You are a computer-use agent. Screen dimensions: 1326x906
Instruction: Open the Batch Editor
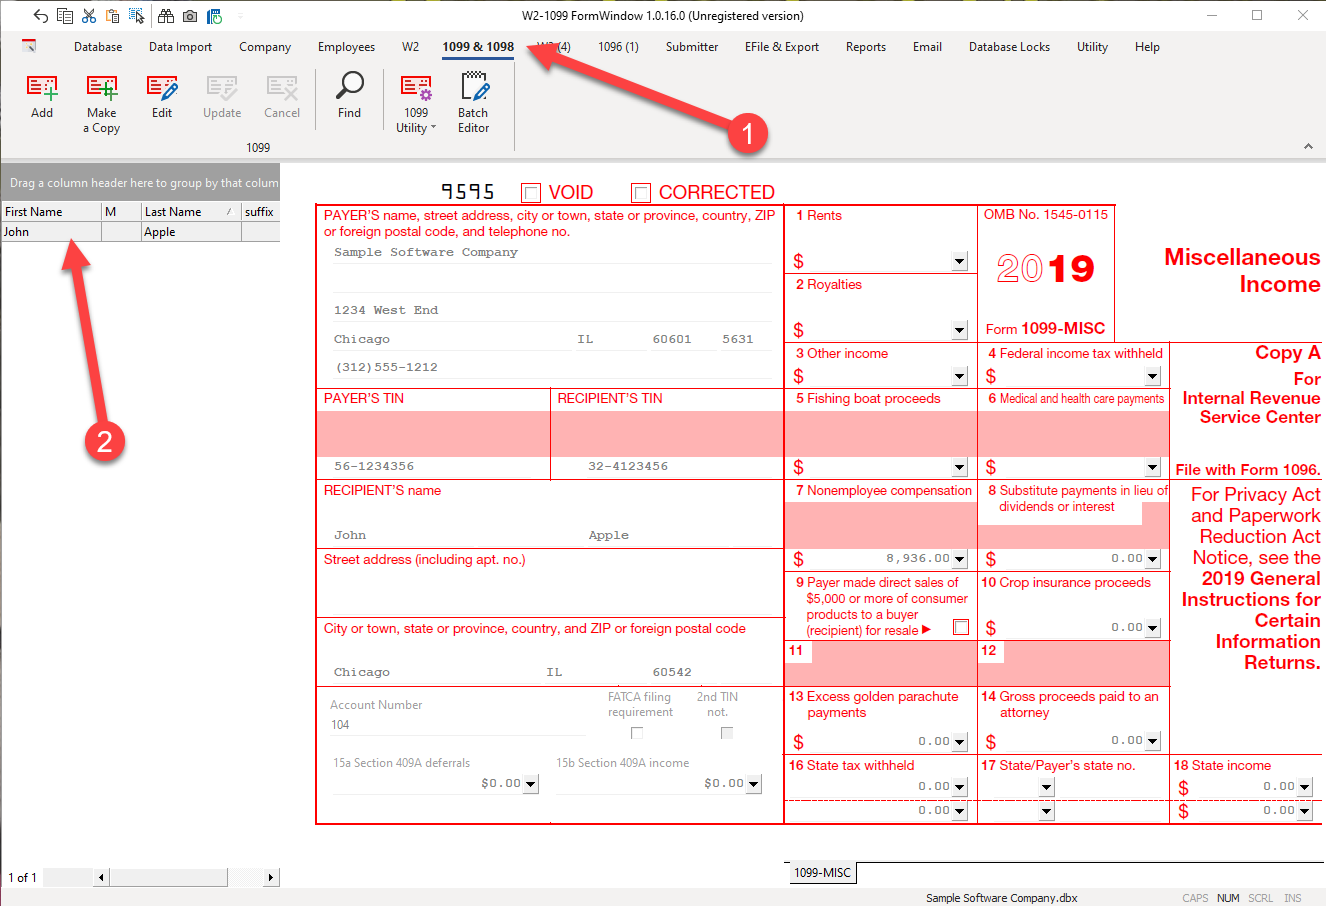tap(473, 103)
